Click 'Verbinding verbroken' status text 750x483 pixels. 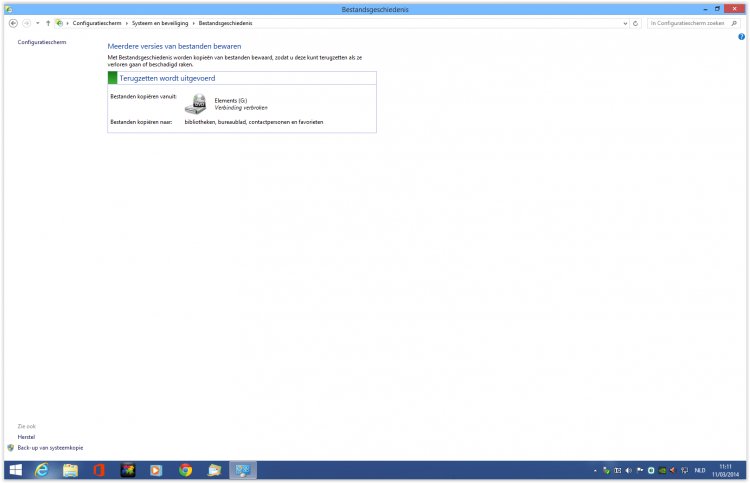(x=241, y=108)
